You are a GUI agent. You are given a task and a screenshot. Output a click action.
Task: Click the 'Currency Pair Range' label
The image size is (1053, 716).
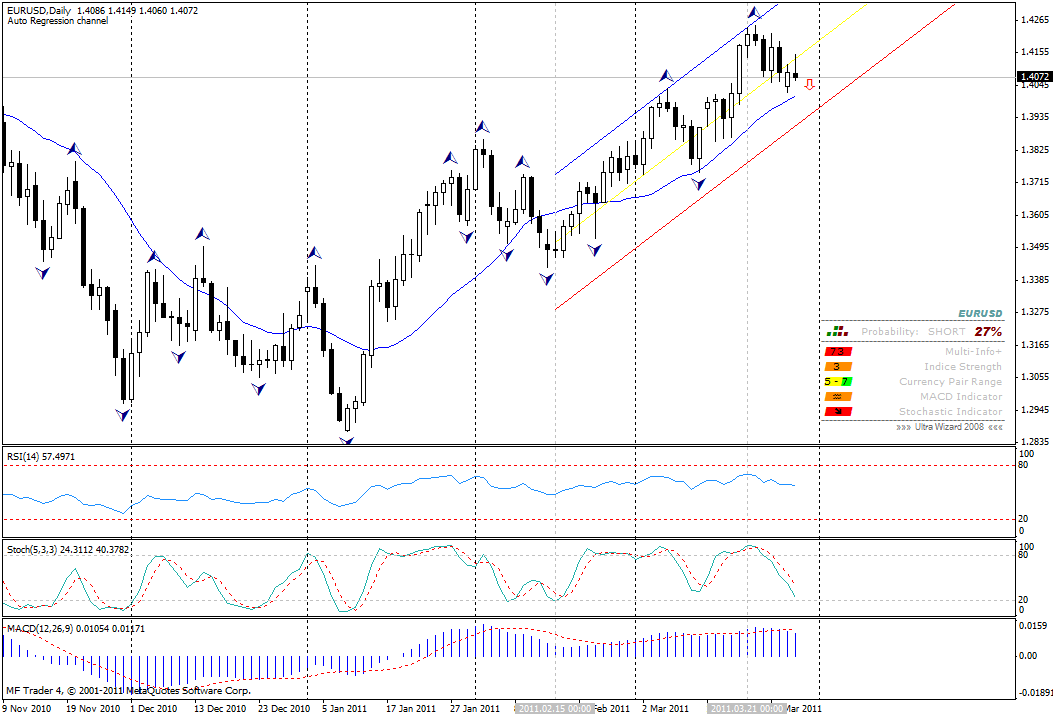click(950, 382)
